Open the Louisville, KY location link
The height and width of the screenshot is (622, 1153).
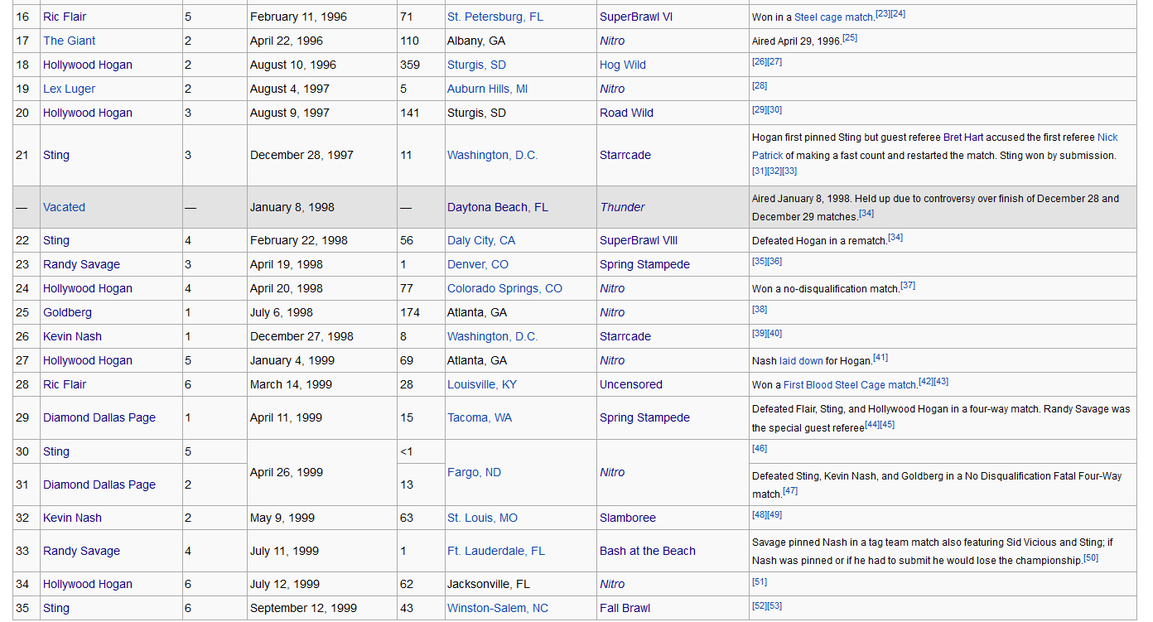tap(482, 385)
